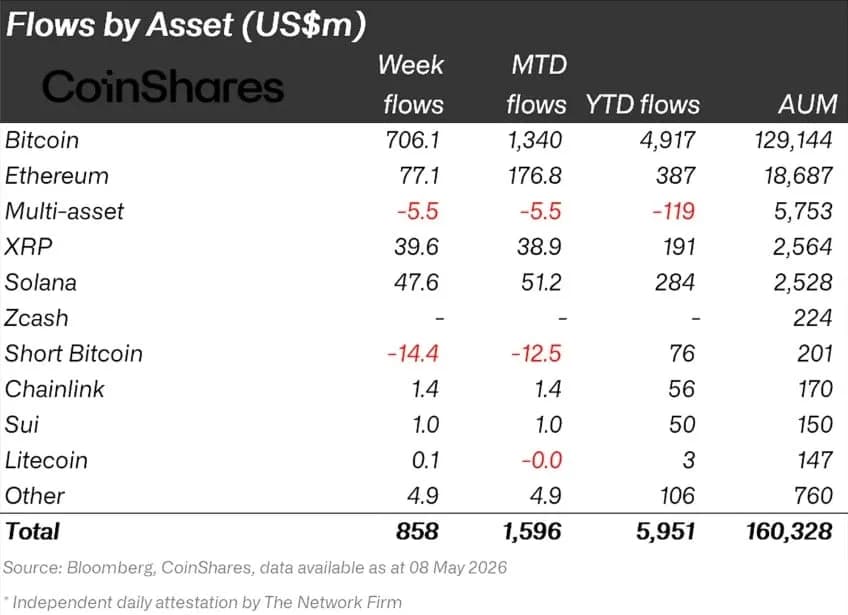Select the Bitcoin row label
Image resolution: width=848 pixels, height=615 pixels.
click(x=42, y=140)
